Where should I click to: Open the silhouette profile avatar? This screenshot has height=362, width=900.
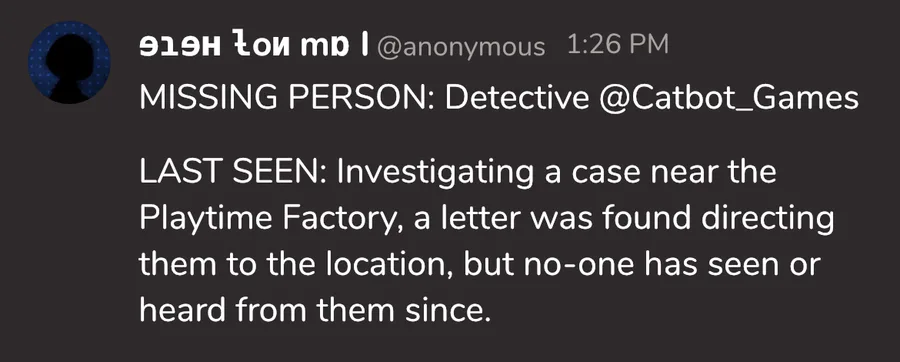pos(69,63)
